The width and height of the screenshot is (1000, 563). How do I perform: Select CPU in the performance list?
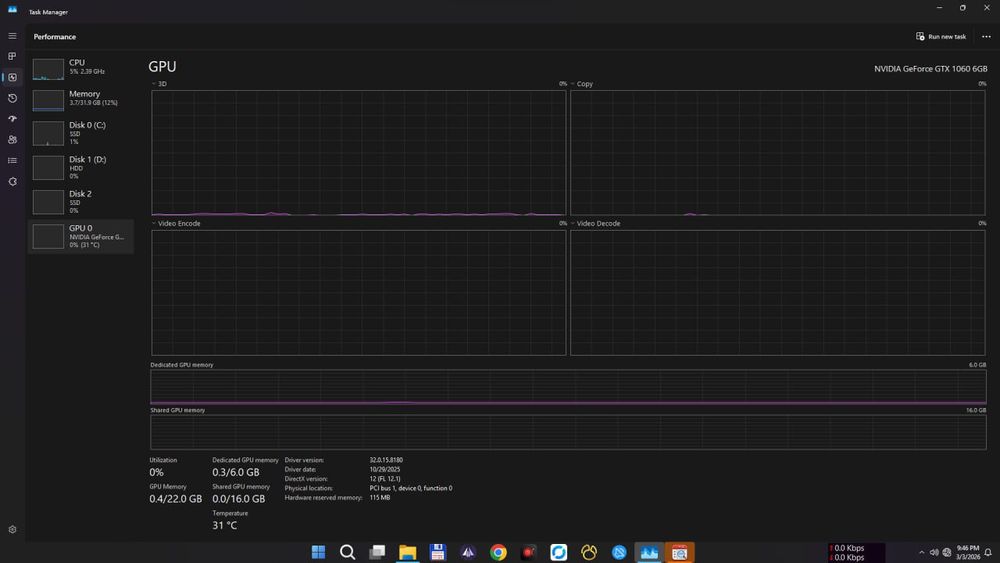(80, 68)
